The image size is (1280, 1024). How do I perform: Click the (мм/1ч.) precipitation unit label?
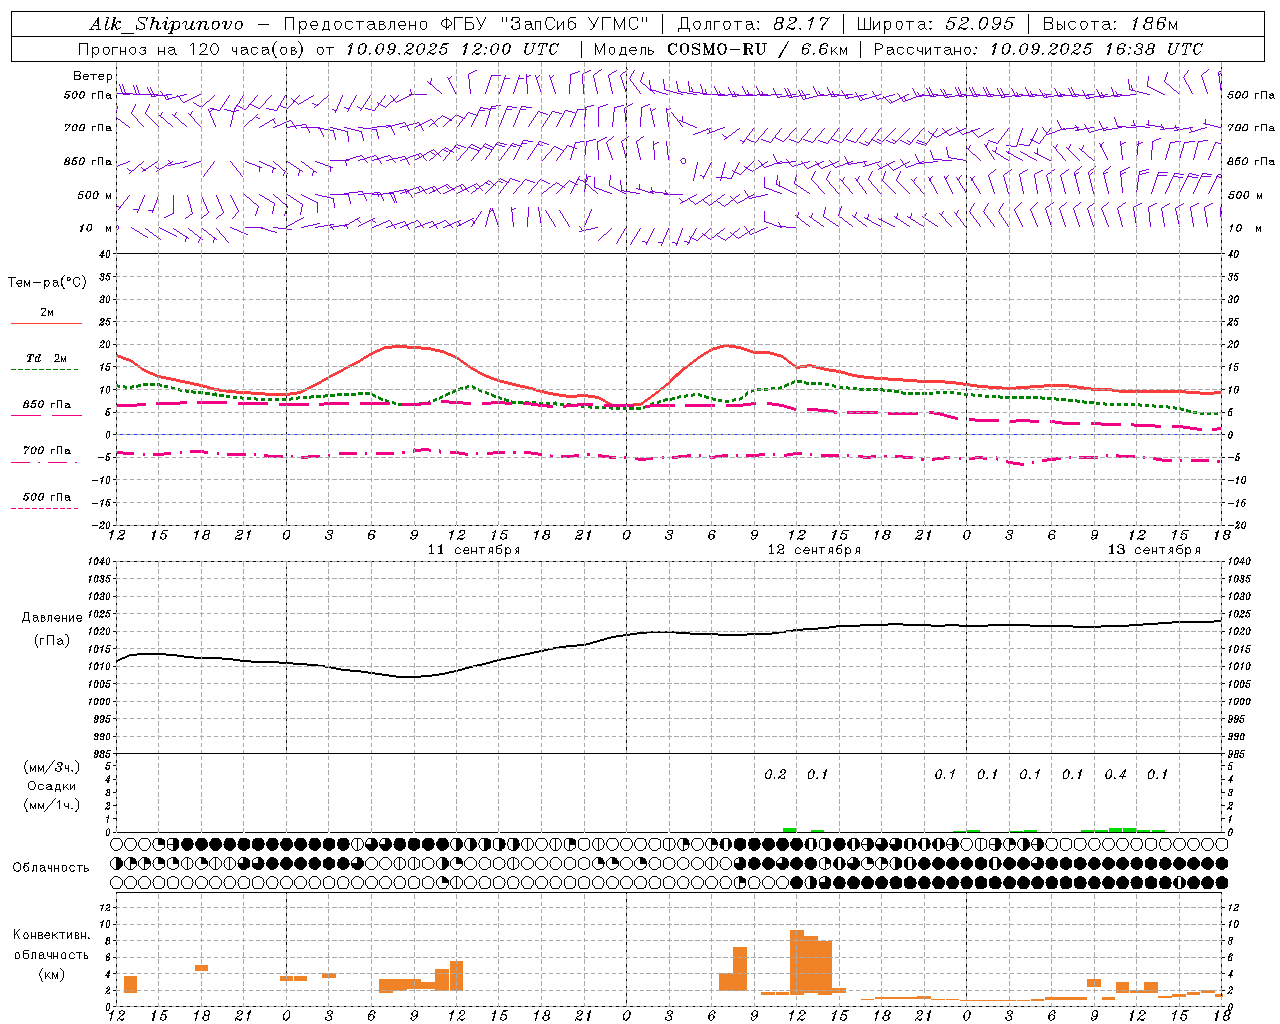click(52, 805)
